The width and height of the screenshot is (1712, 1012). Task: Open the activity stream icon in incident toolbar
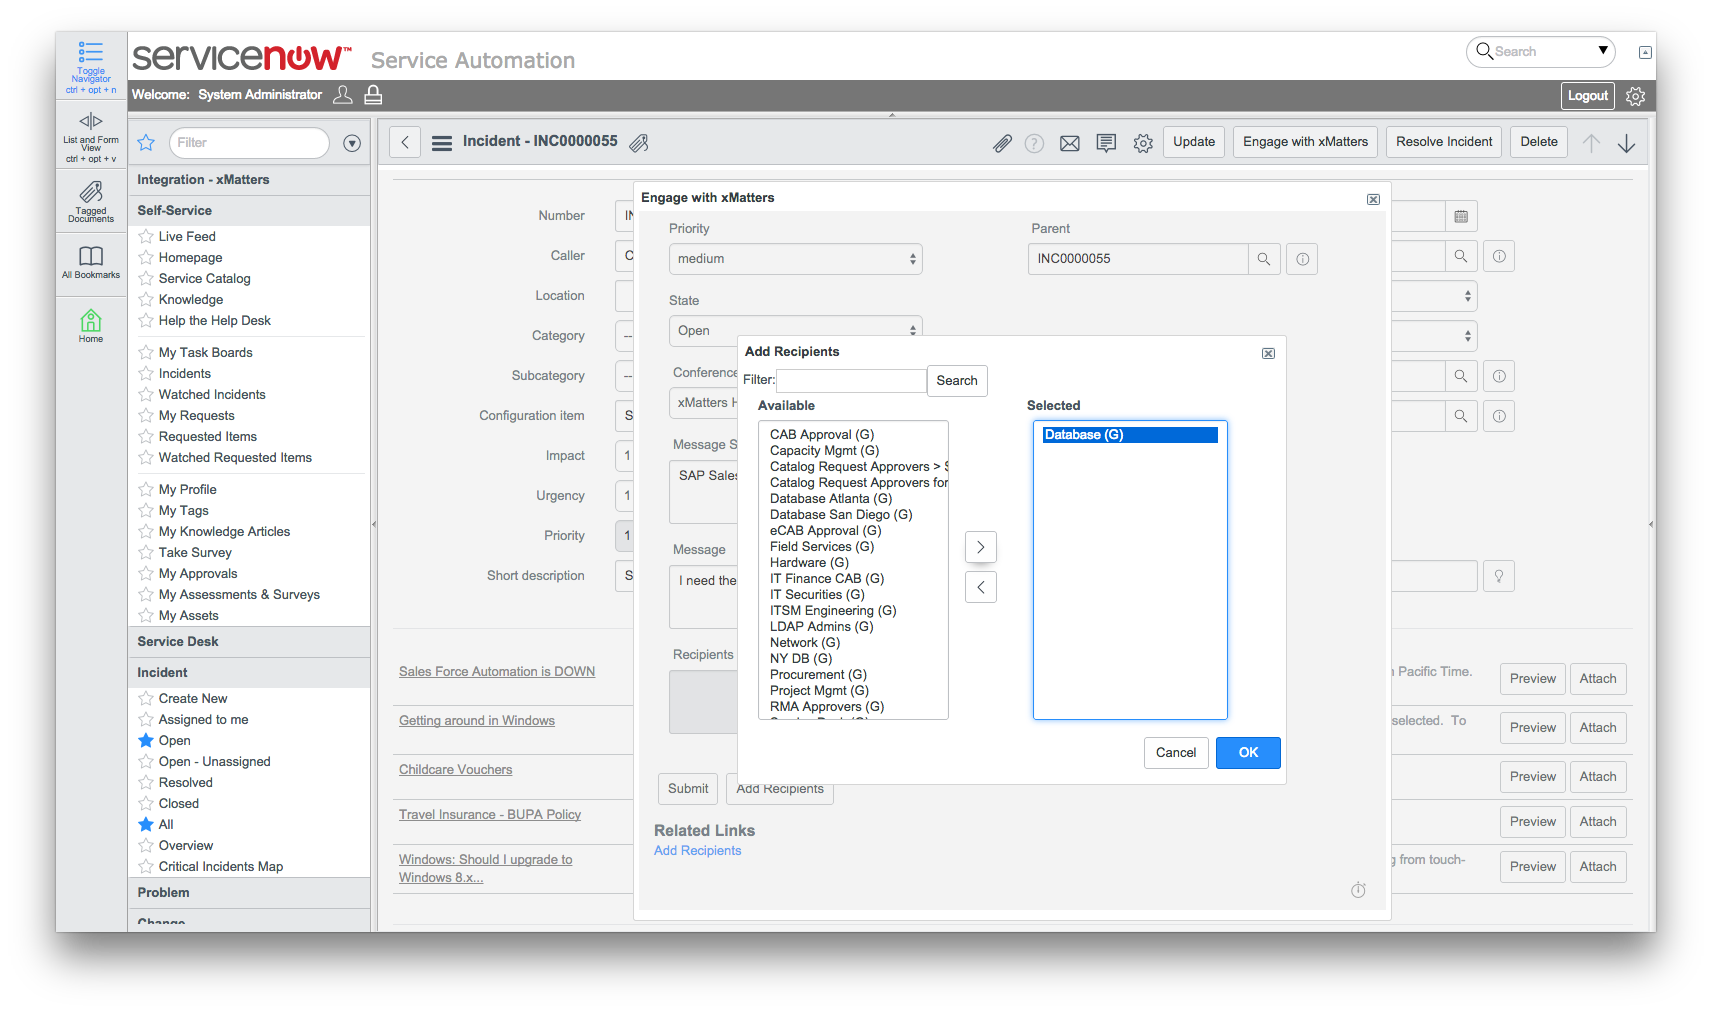tap(1106, 142)
